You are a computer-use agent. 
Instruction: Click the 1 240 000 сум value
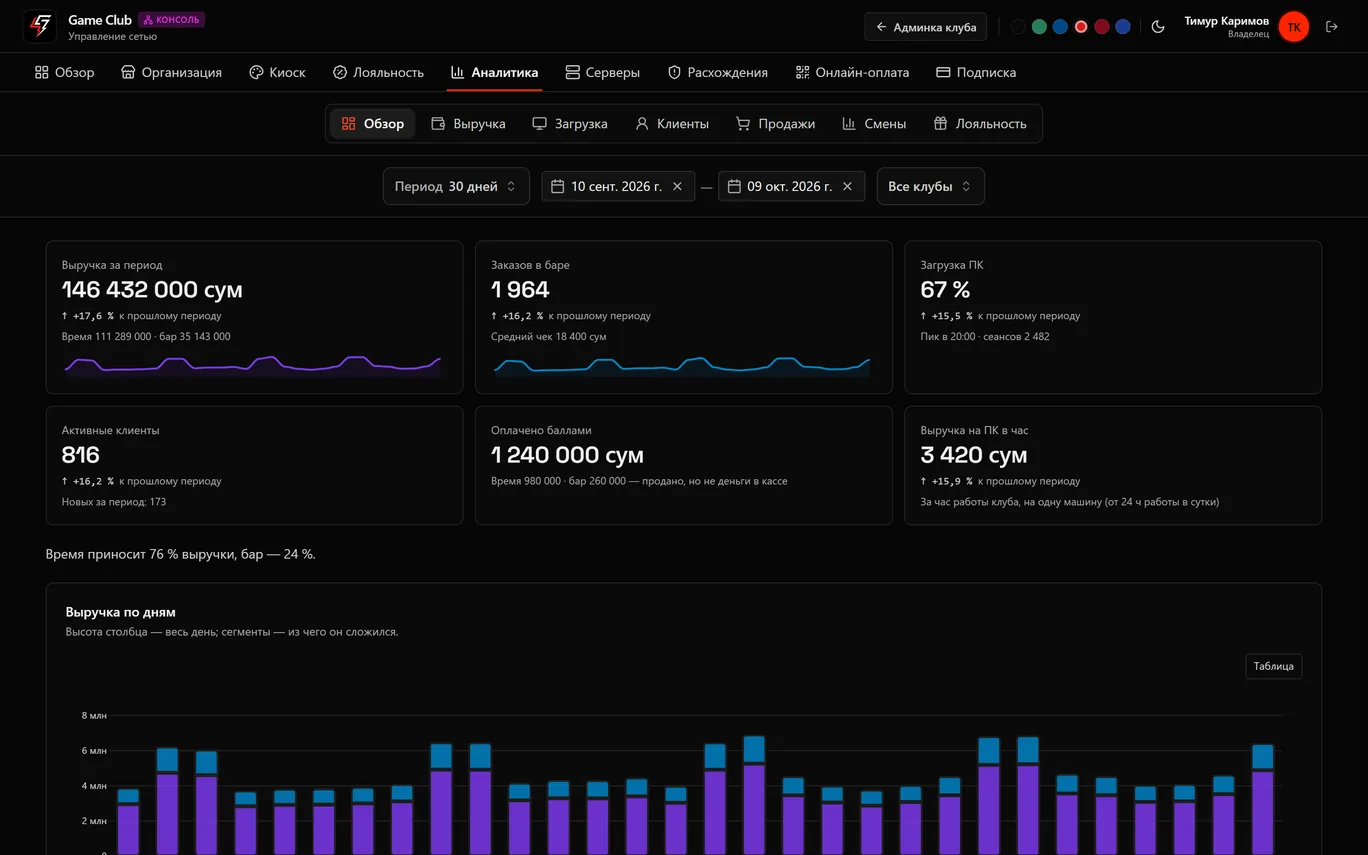567,455
